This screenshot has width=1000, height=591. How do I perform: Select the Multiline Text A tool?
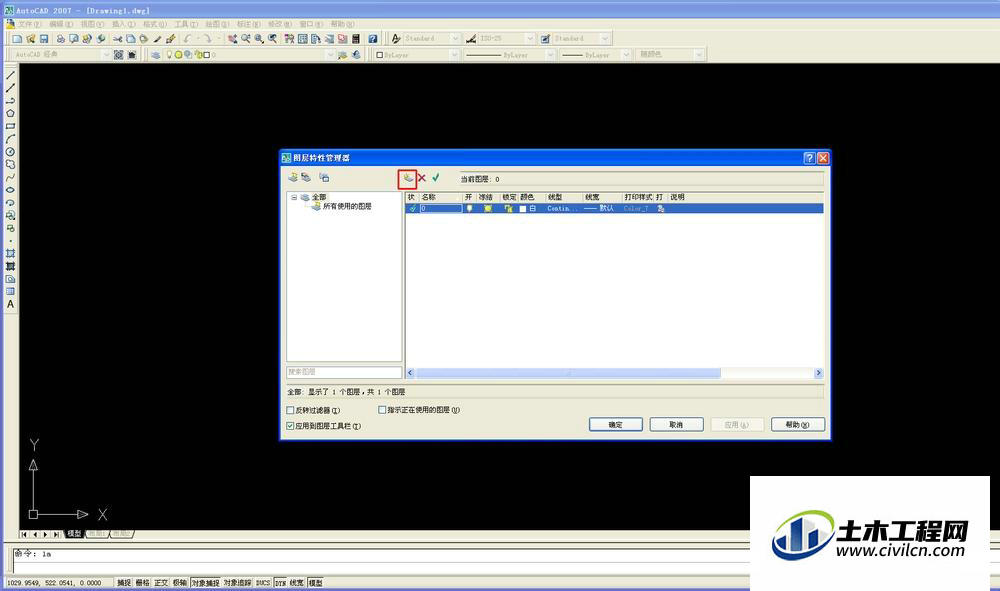pos(10,305)
